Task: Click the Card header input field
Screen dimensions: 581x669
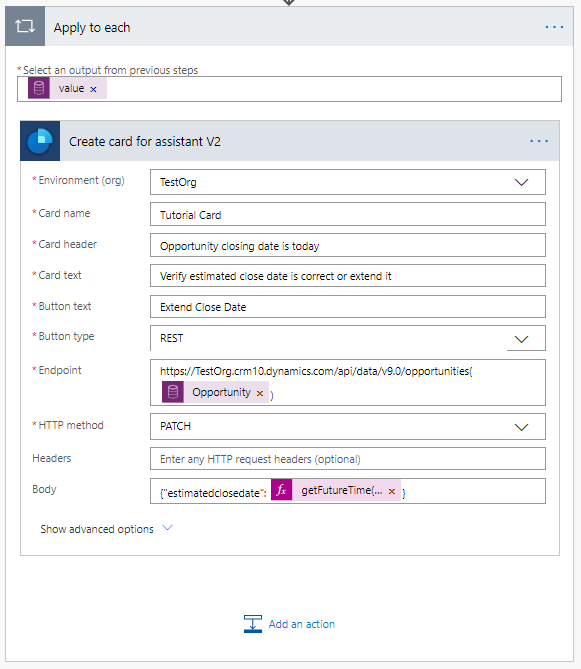Action: [x=348, y=245]
